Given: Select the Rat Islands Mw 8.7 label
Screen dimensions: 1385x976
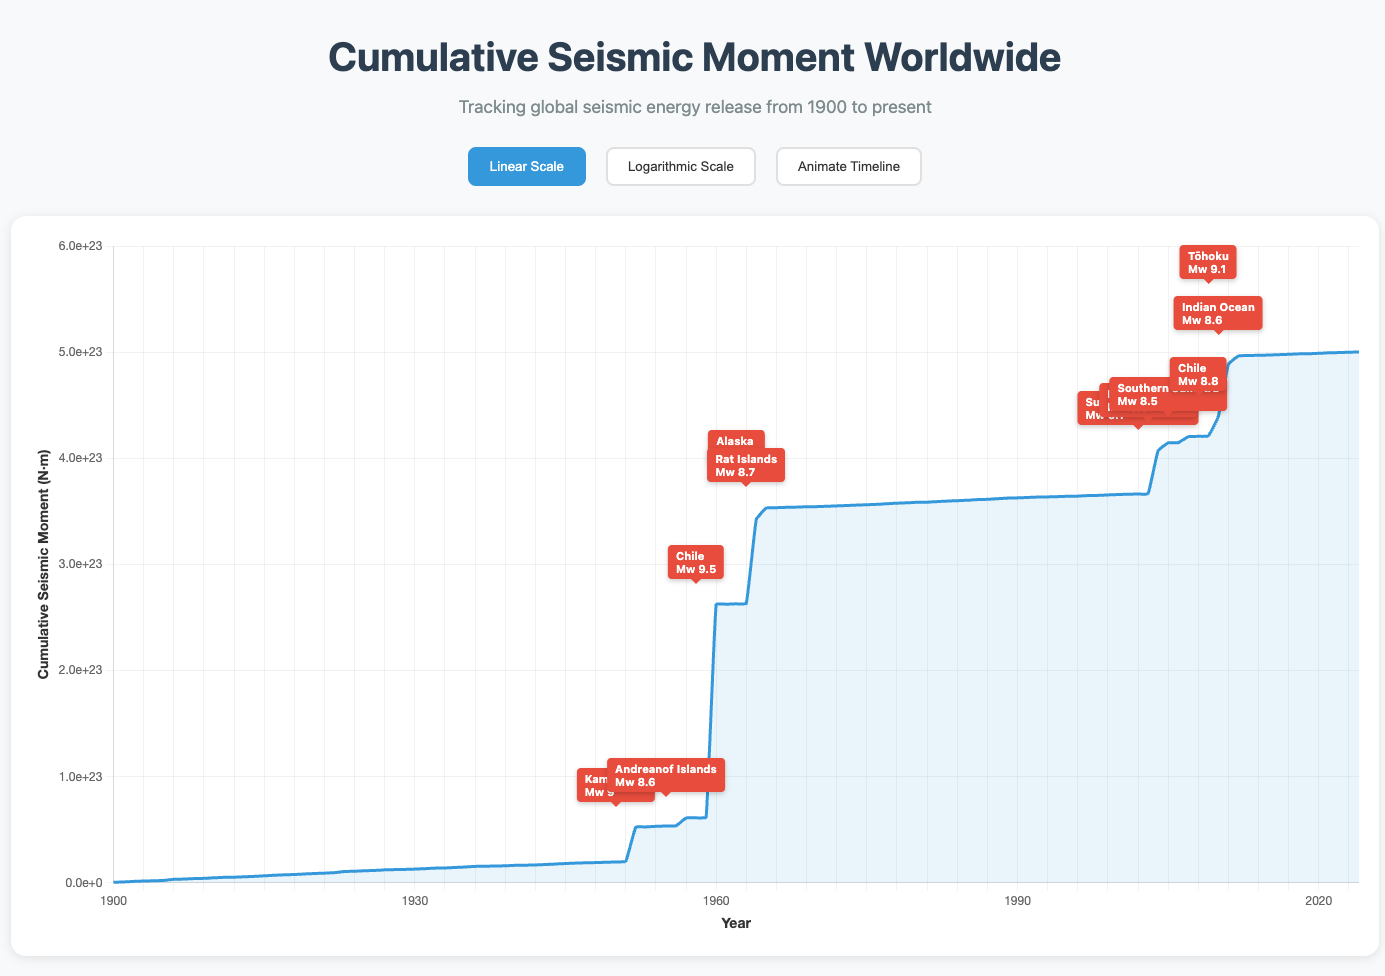Looking at the screenshot, I should (746, 465).
